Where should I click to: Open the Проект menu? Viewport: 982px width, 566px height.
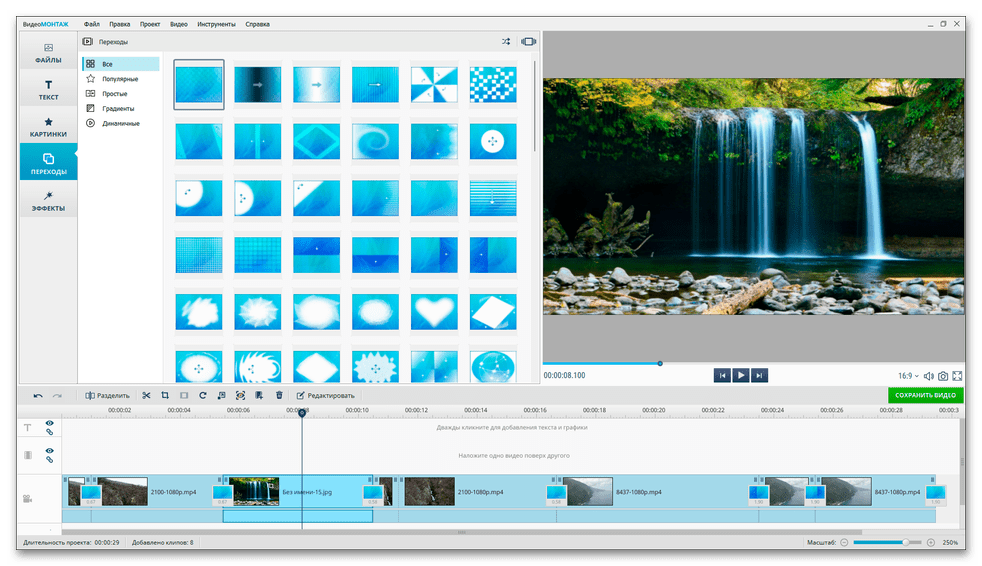tap(149, 22)
